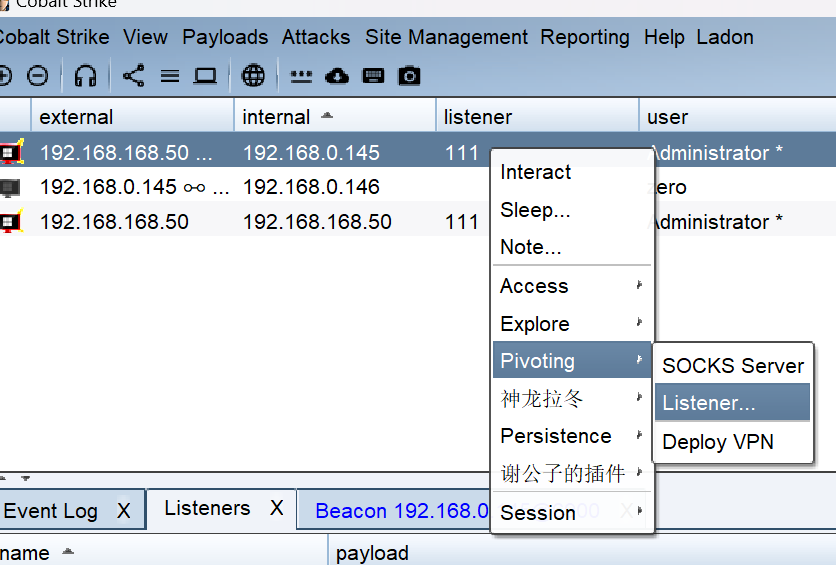Open the keystrokes keyboard icon

click(374, 75)
